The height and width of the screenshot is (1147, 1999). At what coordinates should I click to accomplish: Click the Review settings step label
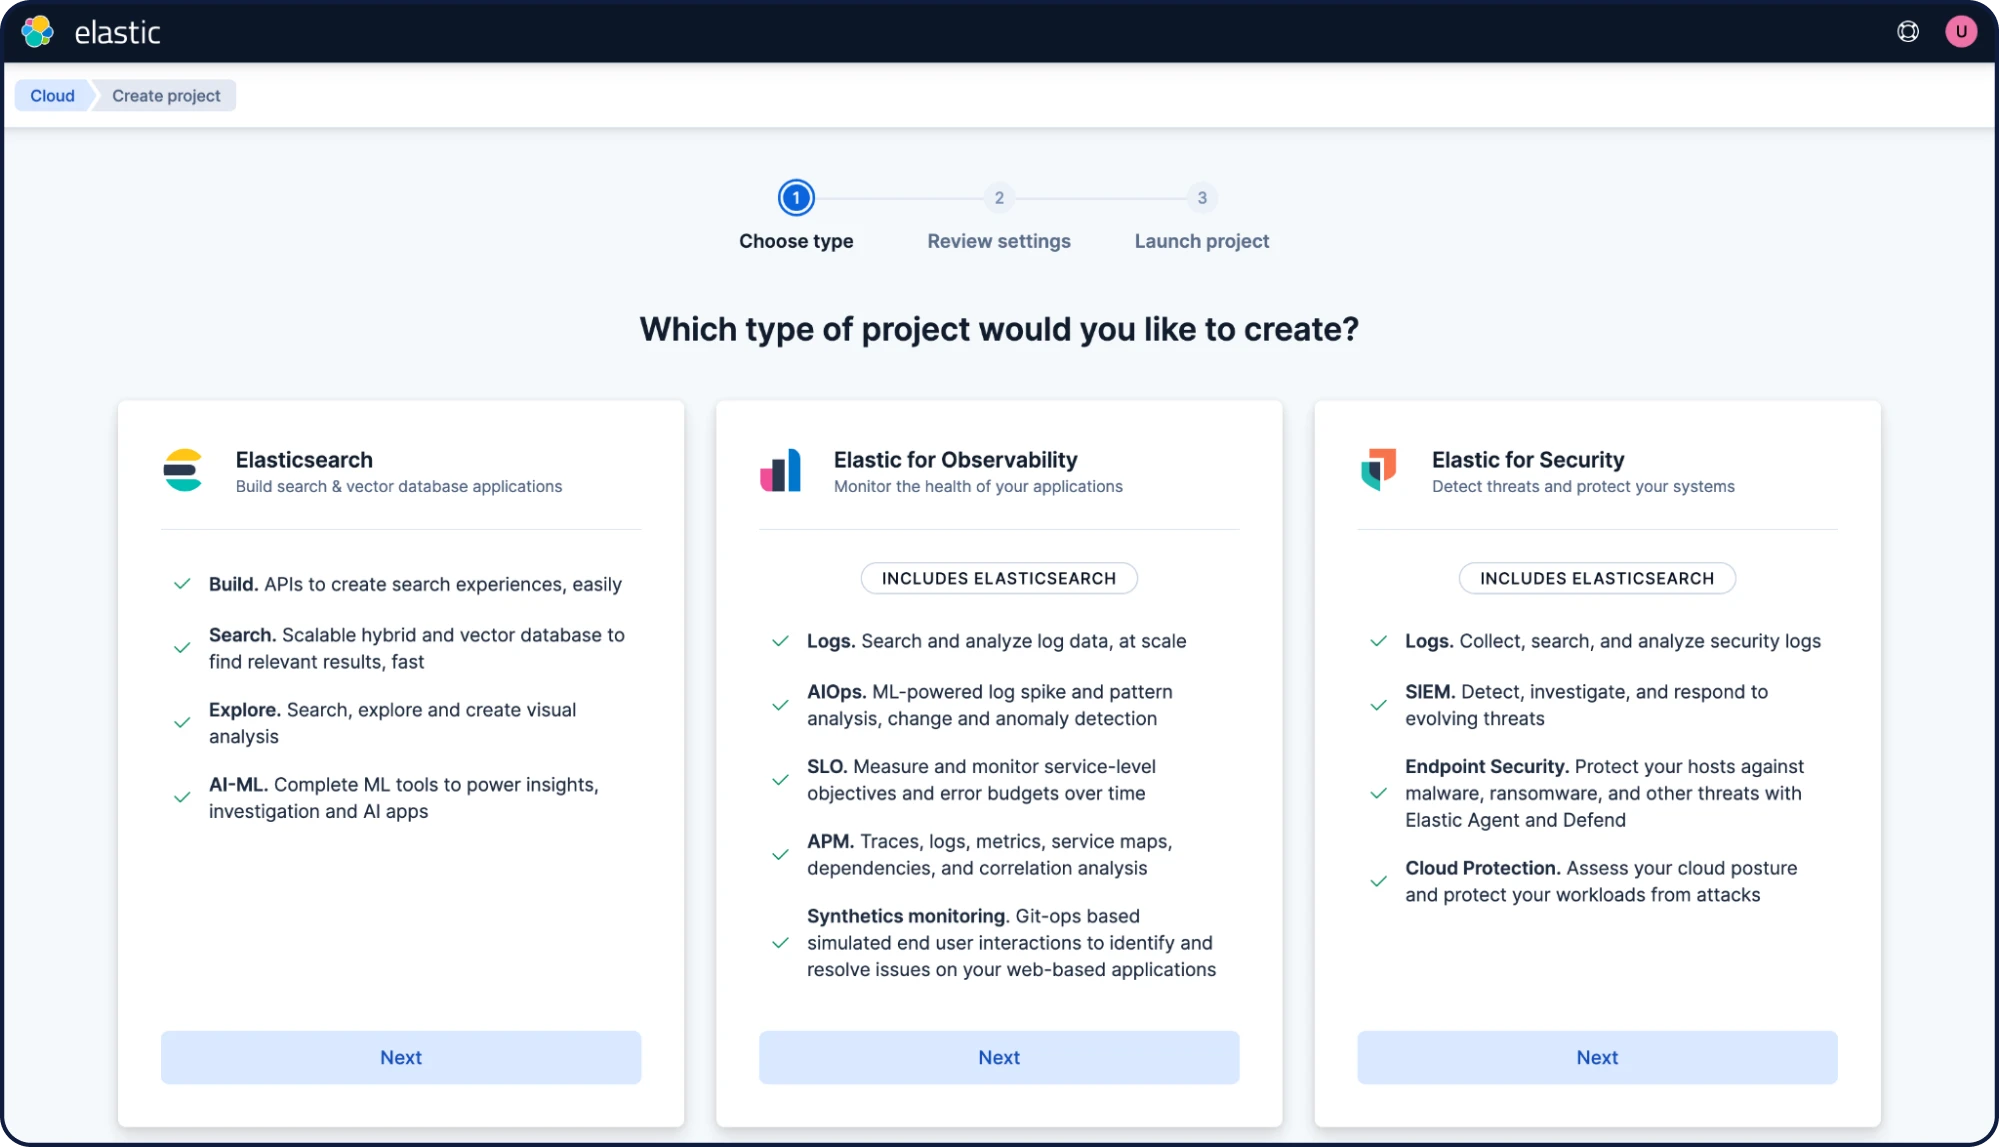(x=999, y=241)
